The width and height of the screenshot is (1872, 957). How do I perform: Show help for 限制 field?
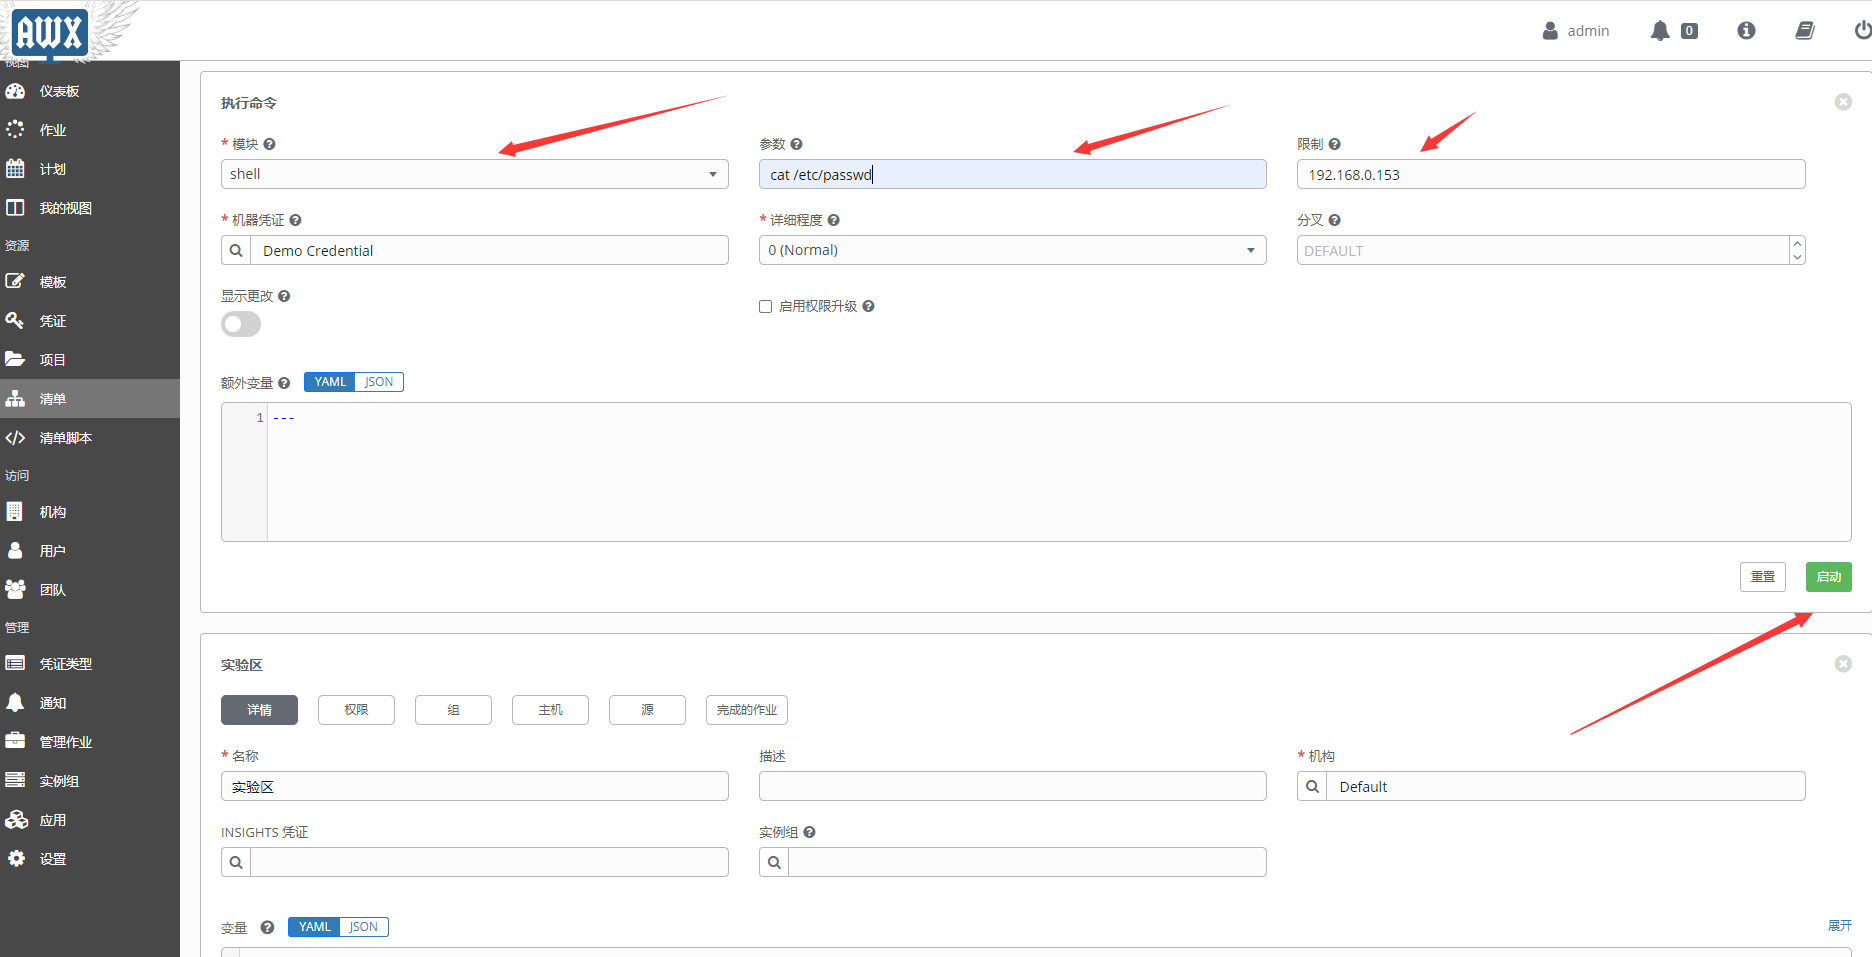(1335, 144)
